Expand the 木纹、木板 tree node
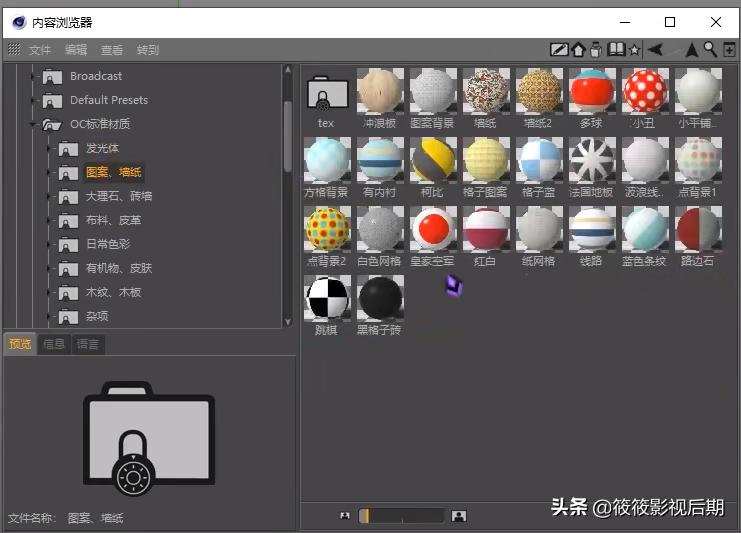 tap(49, 293)
